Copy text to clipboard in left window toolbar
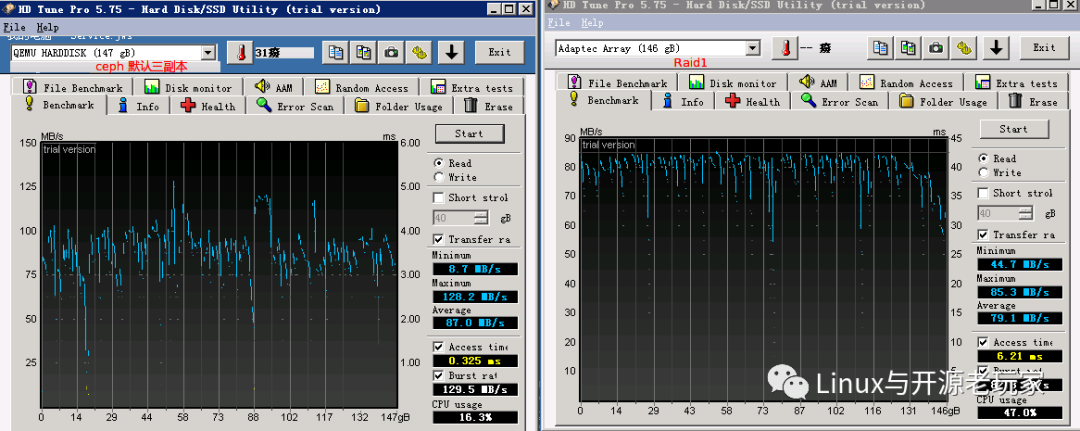Viewport: 1080px width, 431px height. [337, 52]
